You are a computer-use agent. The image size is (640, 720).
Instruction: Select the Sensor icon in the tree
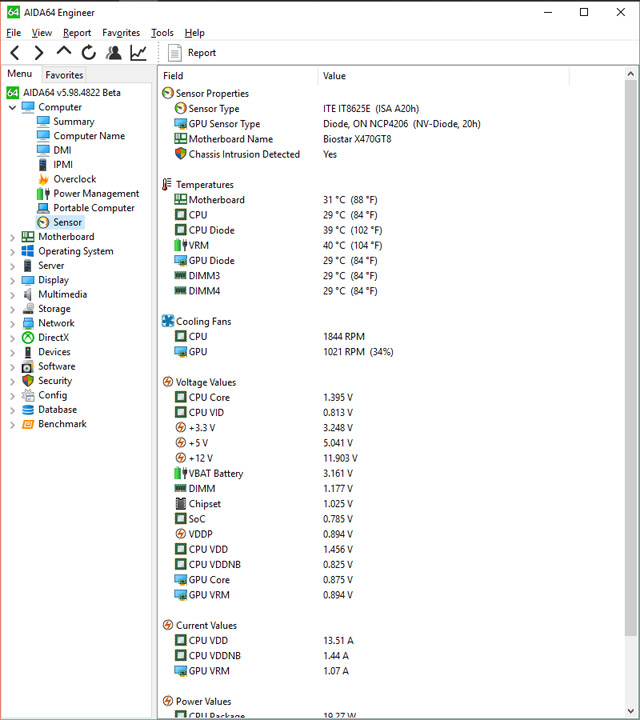pos(43,222)
